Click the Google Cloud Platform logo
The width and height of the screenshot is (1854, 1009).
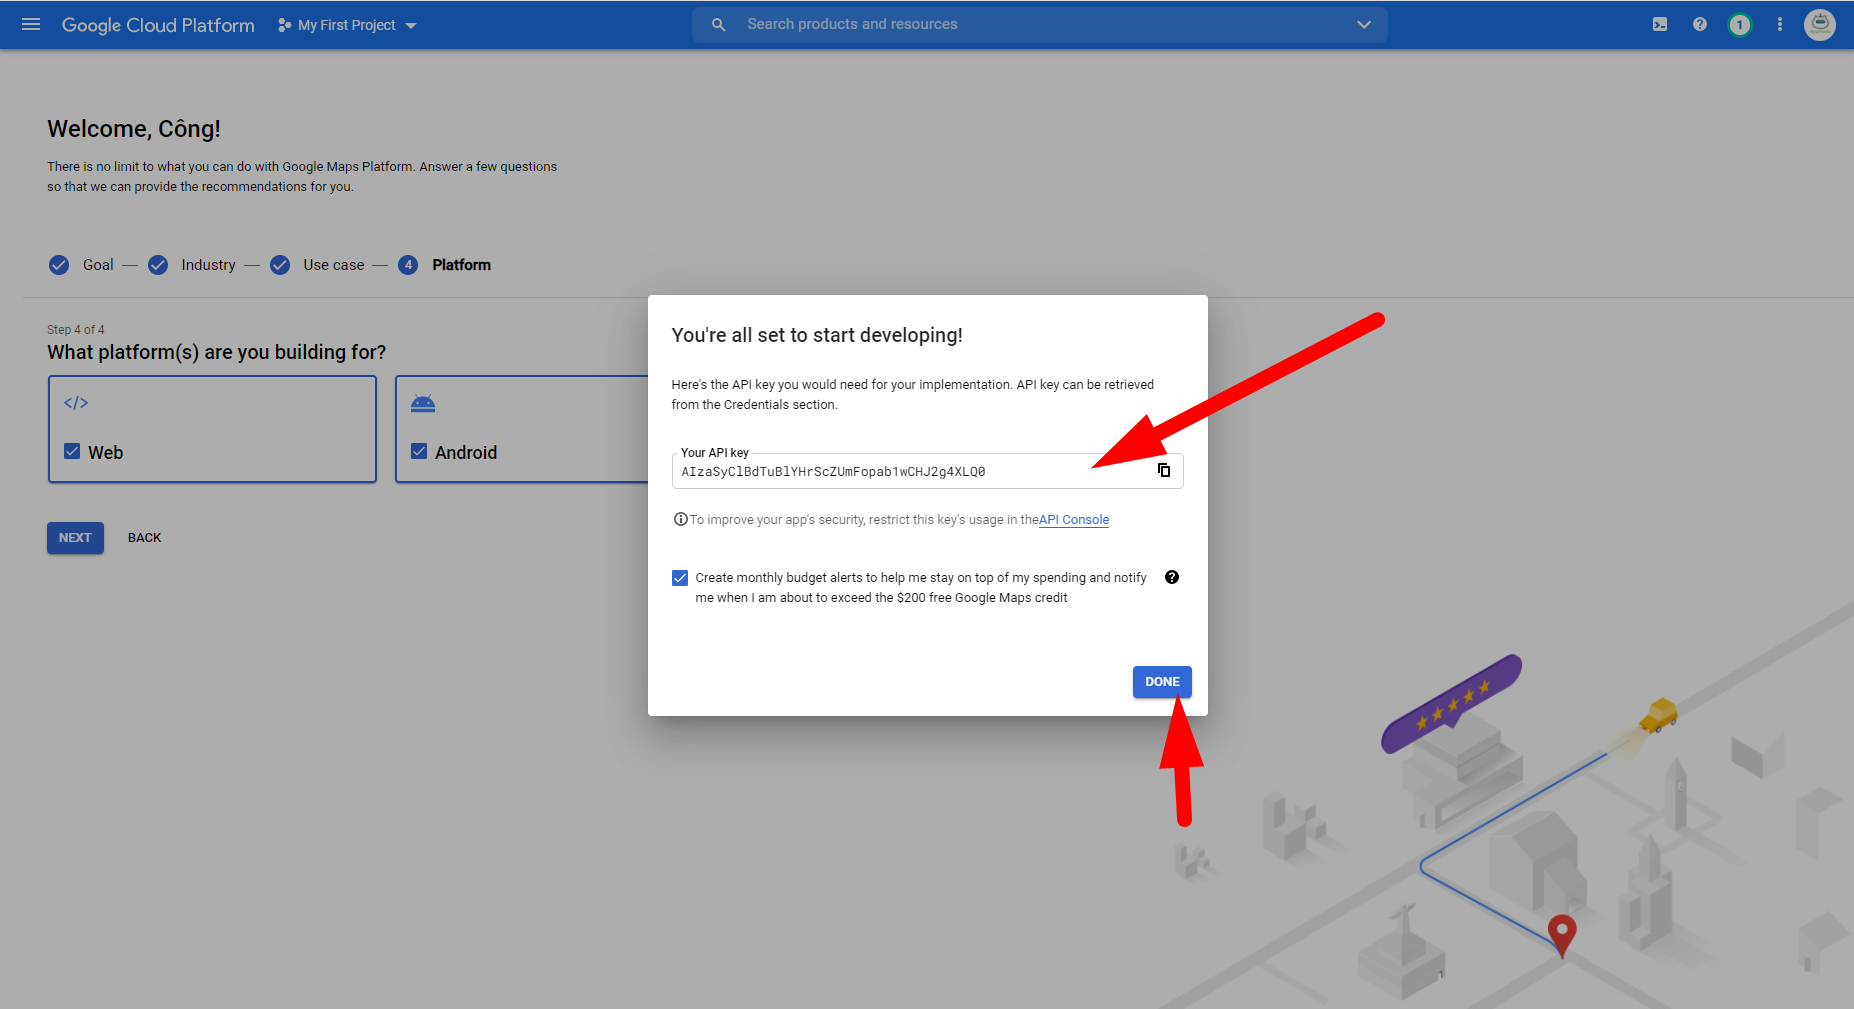tap(158, 25)
